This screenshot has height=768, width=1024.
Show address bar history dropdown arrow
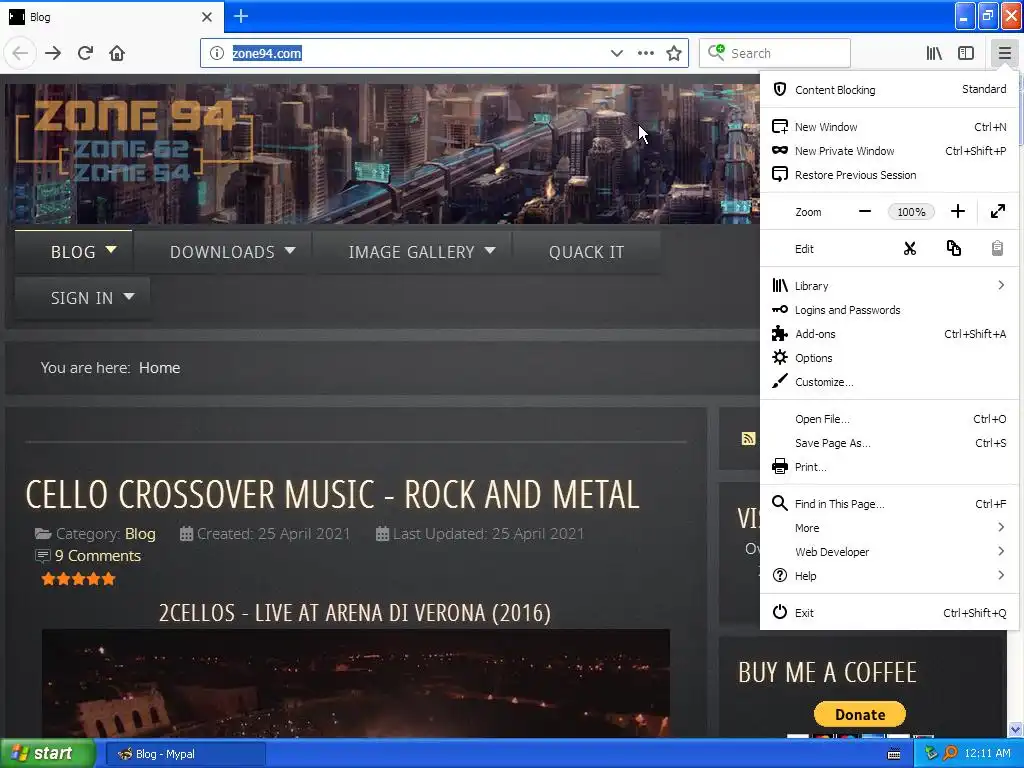(616, 53)
